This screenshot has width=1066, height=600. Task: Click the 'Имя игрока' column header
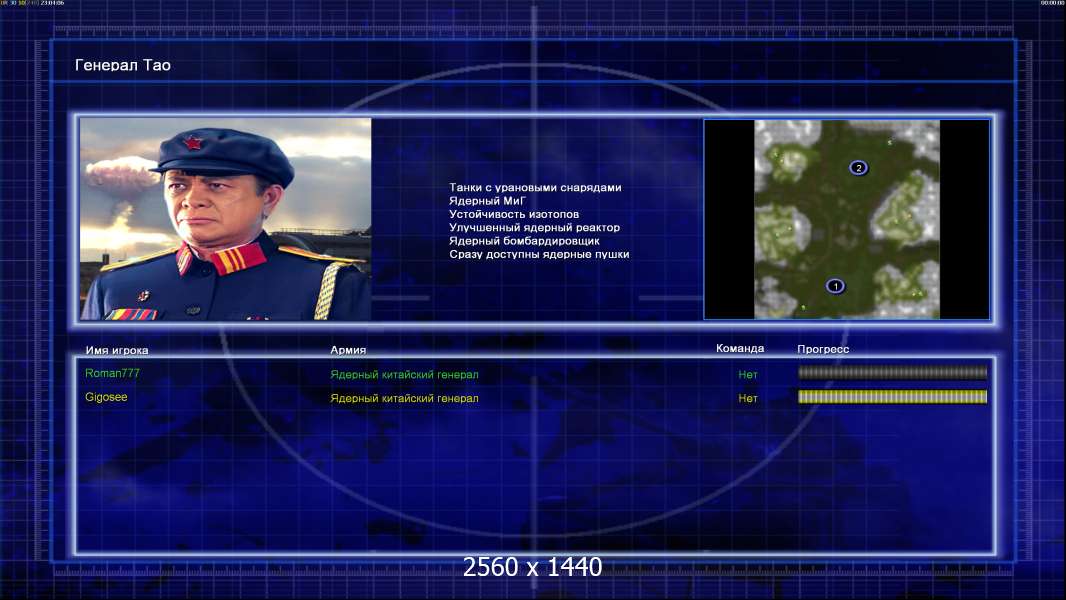coord(117,350)
